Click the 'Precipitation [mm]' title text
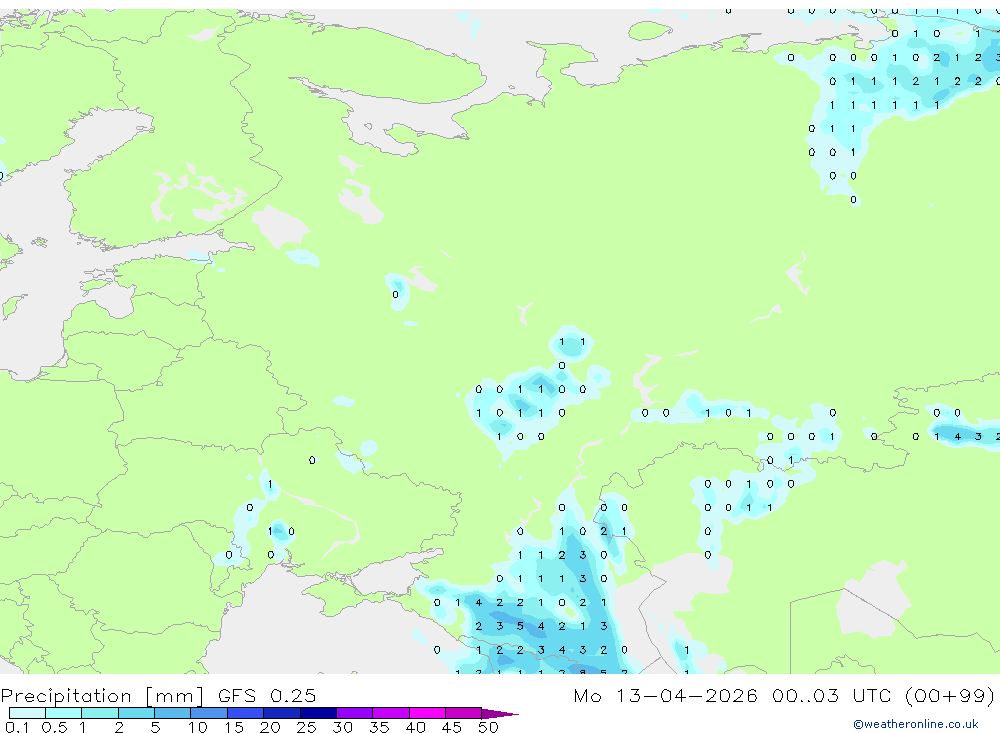1000x733 pixels. click(x=102, y=696)
